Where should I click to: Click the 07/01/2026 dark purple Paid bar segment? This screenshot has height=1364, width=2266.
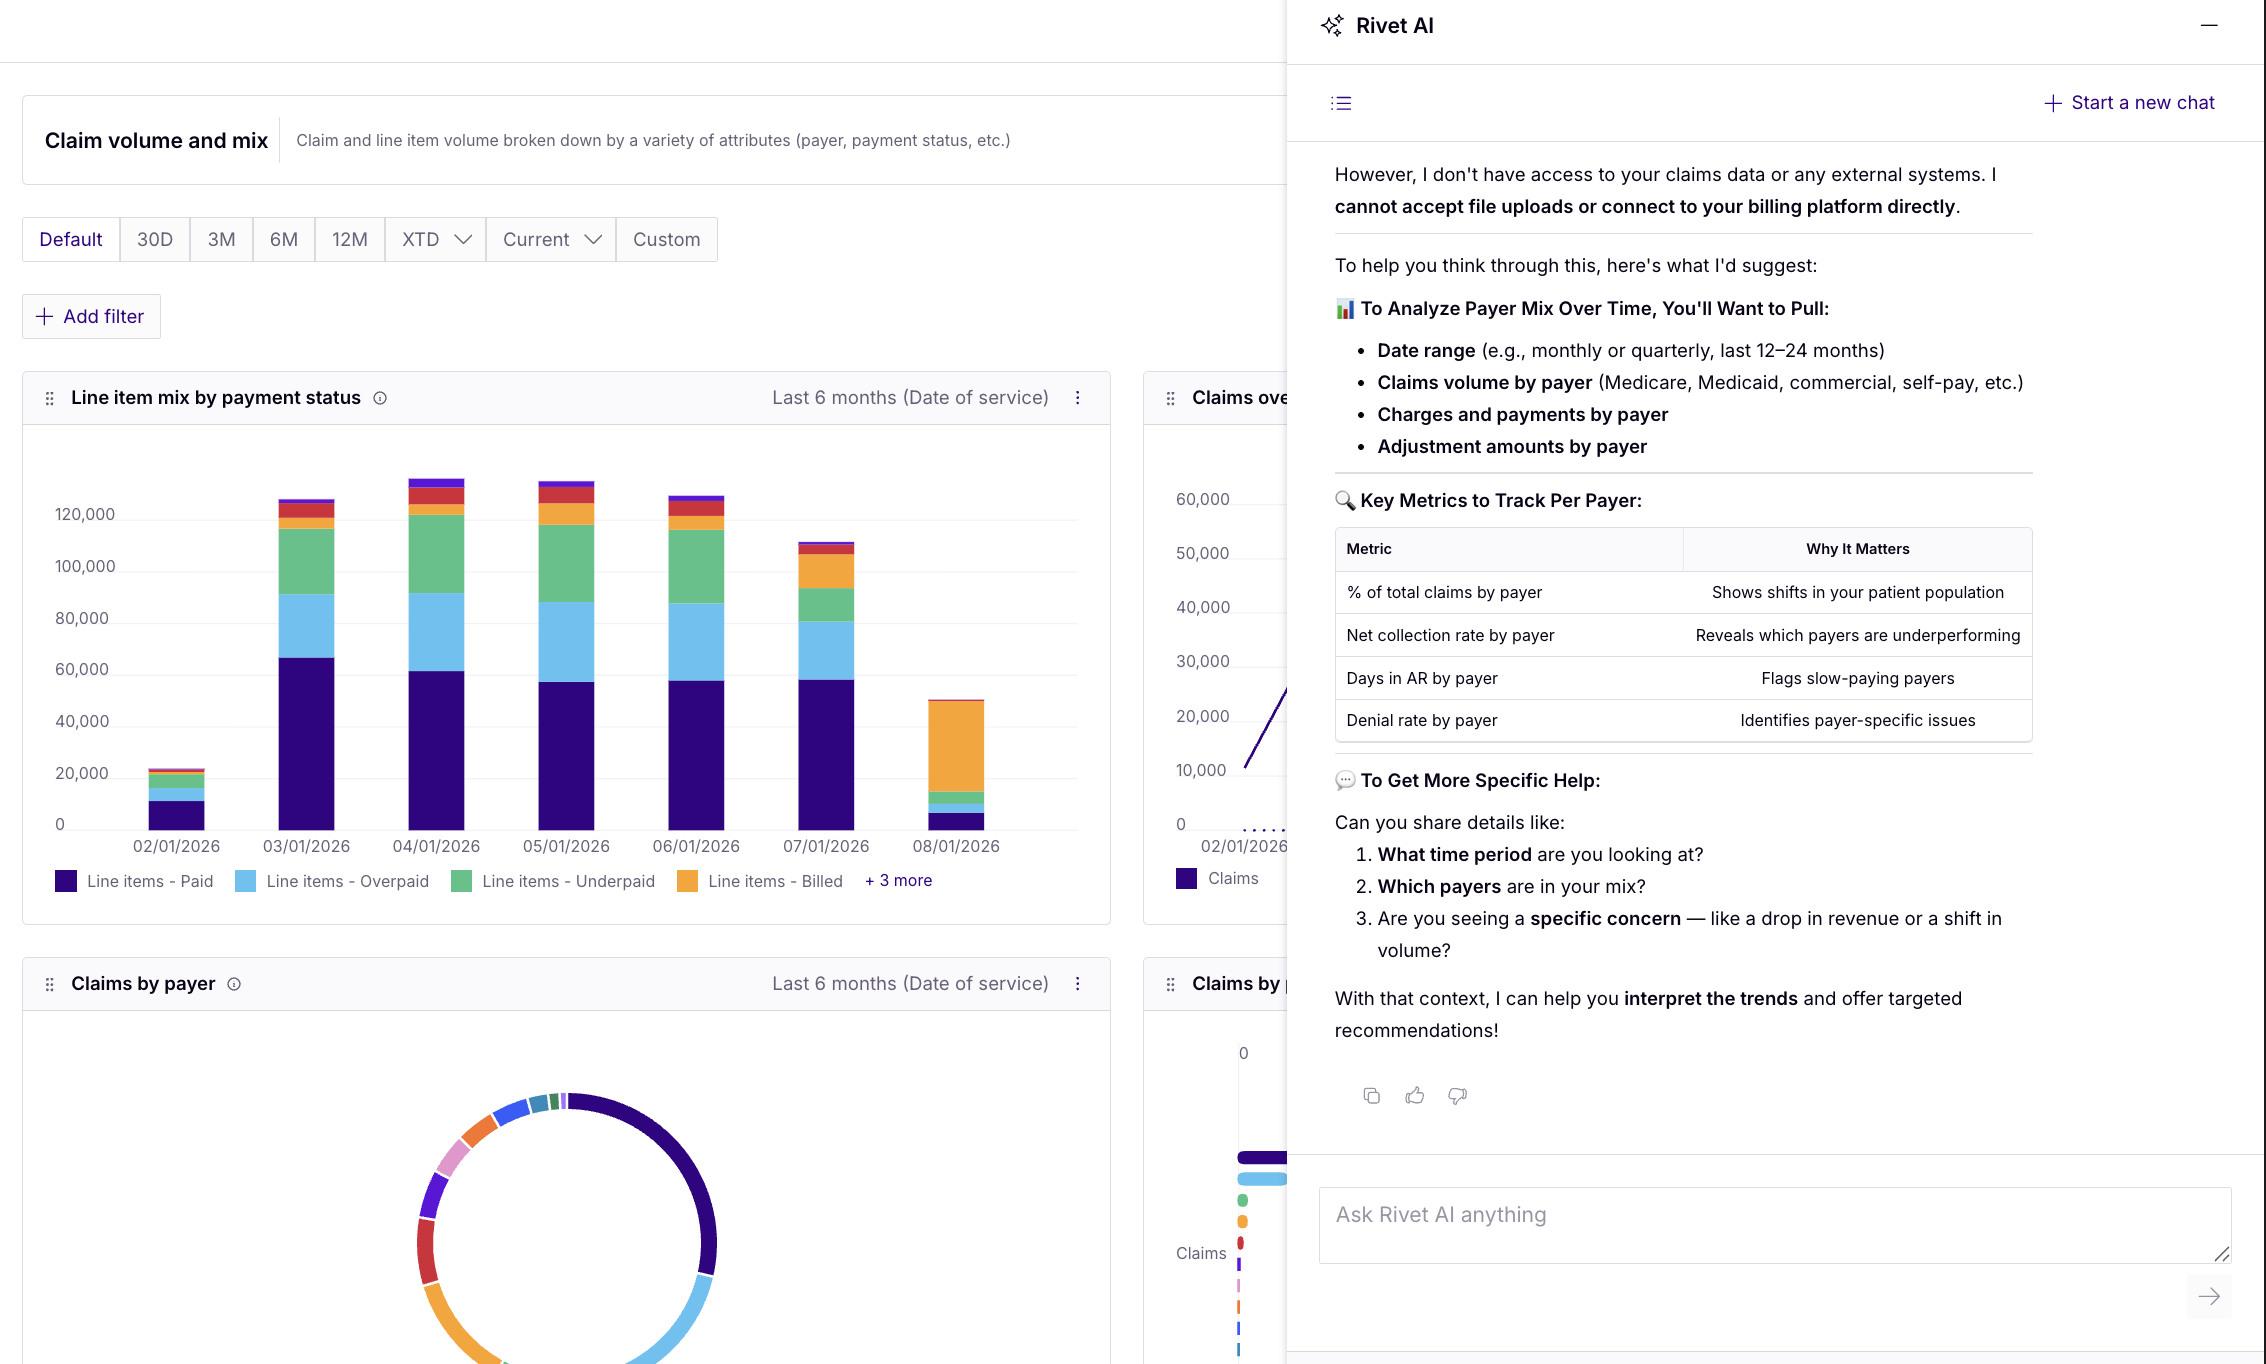click(826, 755)
